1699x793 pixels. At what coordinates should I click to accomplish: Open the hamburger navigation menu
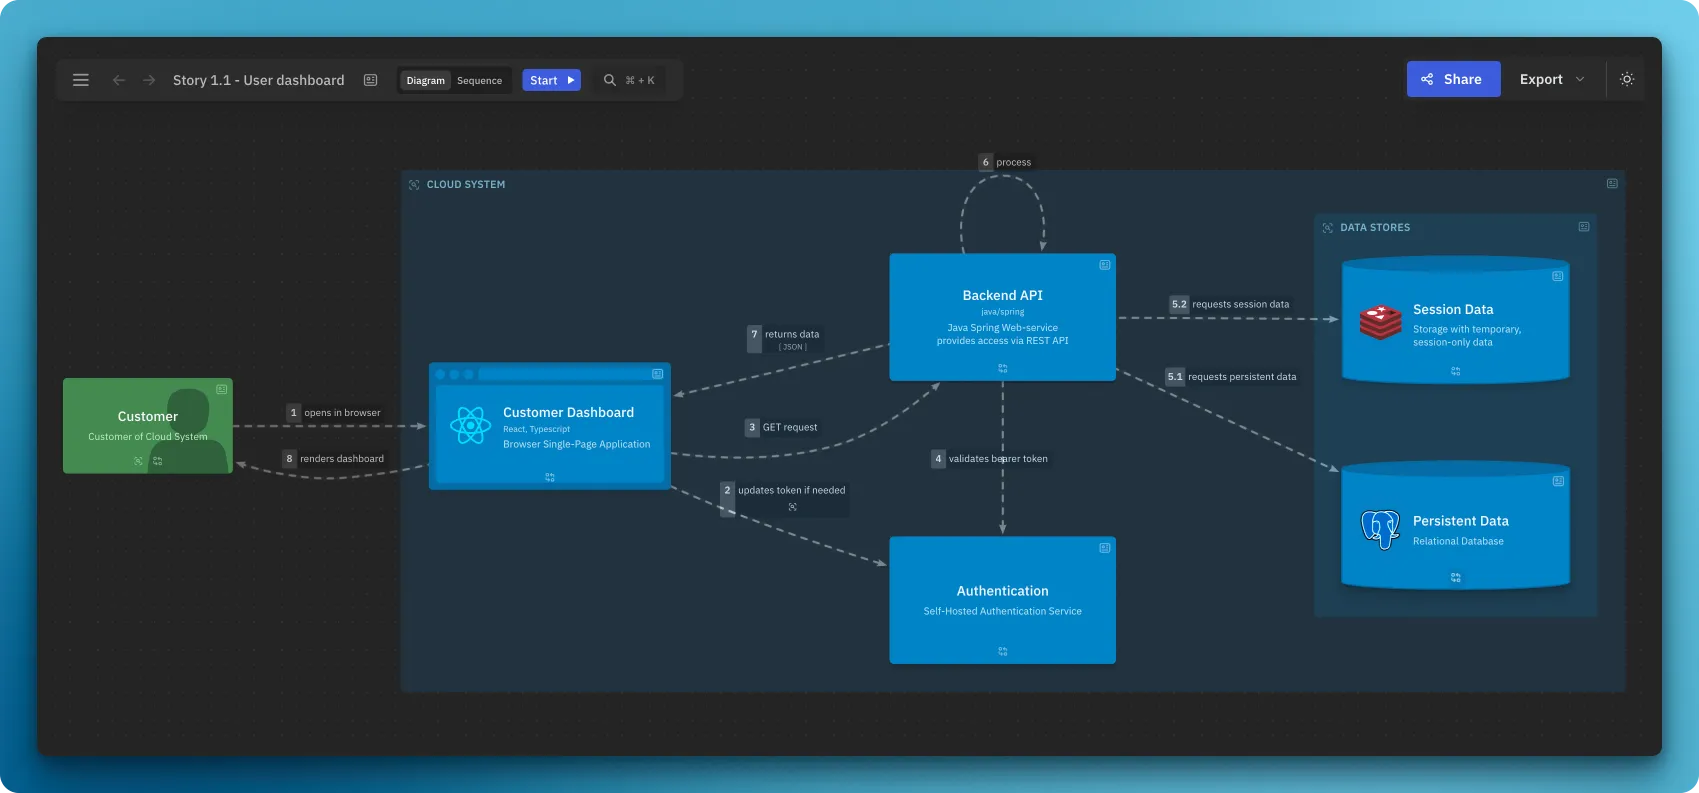81,80
